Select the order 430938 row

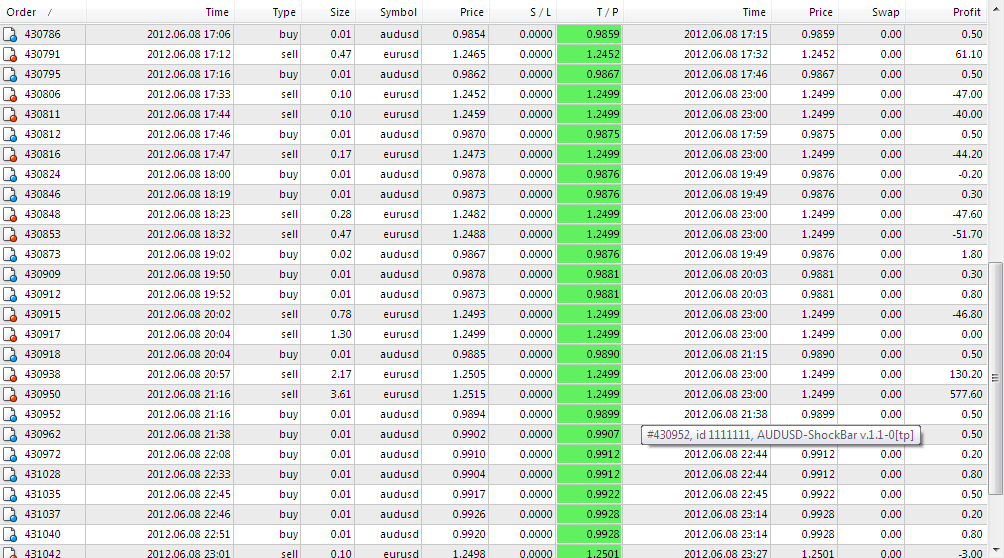pos(493,374)
